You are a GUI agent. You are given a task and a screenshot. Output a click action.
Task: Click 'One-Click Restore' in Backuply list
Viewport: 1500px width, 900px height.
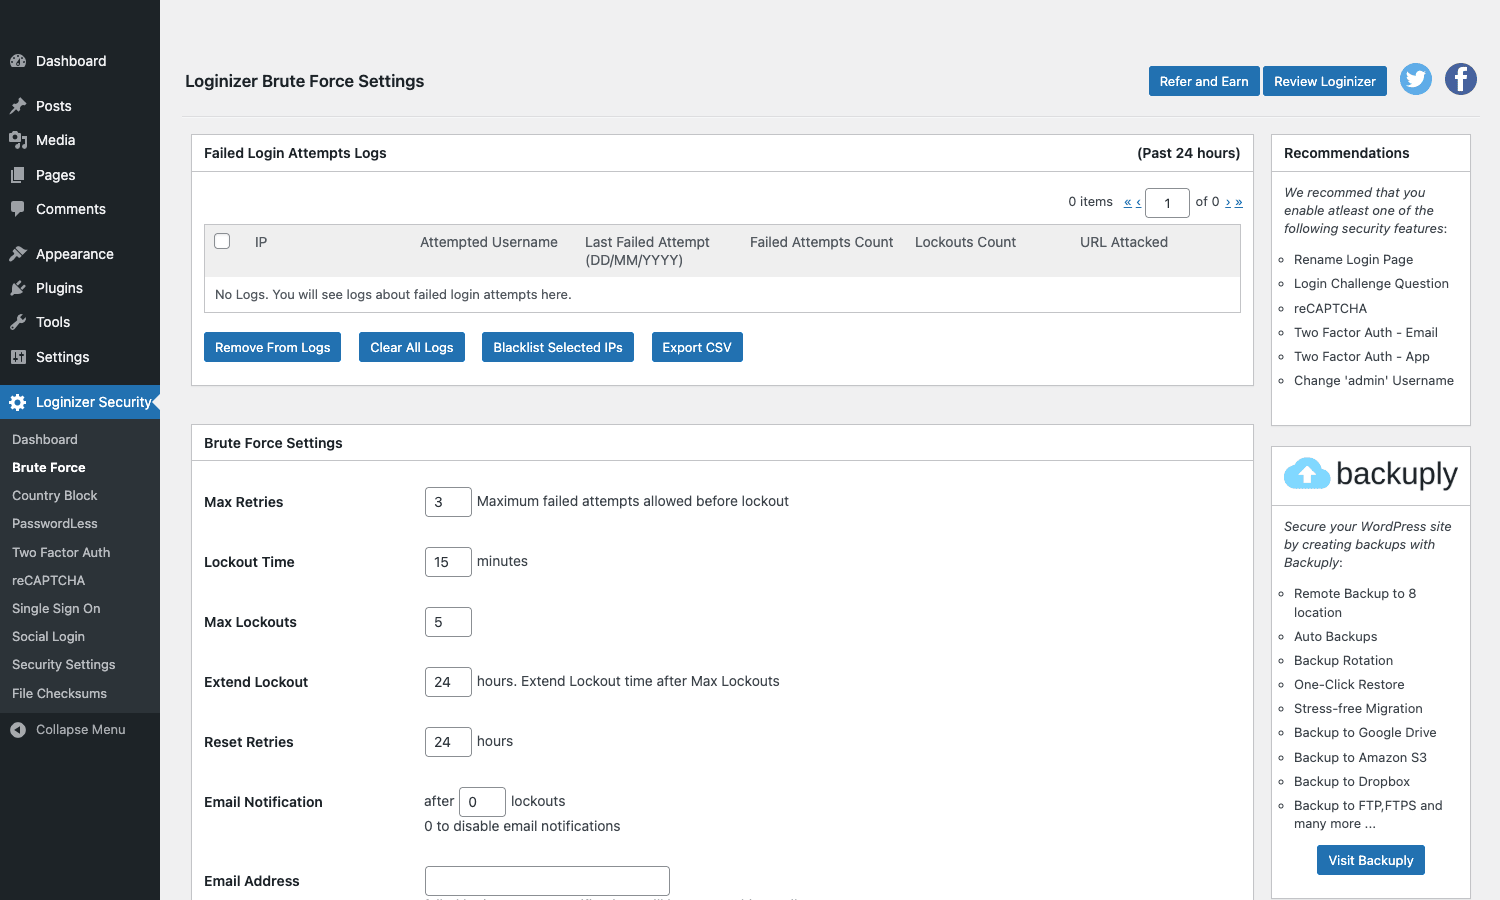pos(1349,684)
